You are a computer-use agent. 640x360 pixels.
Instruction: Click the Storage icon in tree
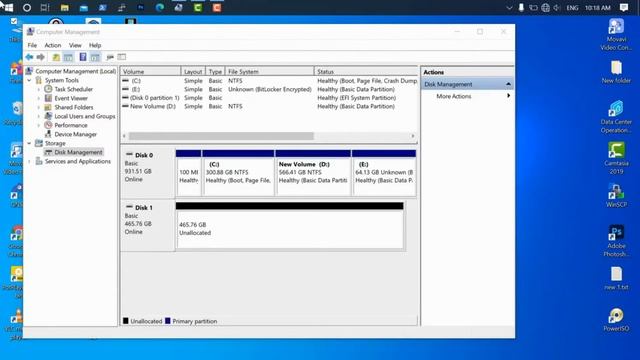click(39, 143)
